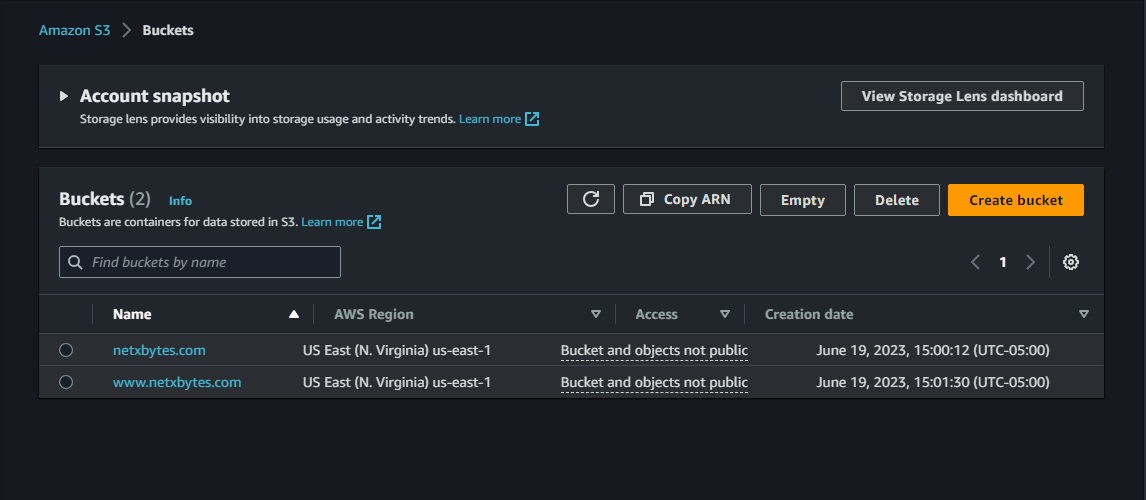Click the Copy ARN button

(687, 199)
